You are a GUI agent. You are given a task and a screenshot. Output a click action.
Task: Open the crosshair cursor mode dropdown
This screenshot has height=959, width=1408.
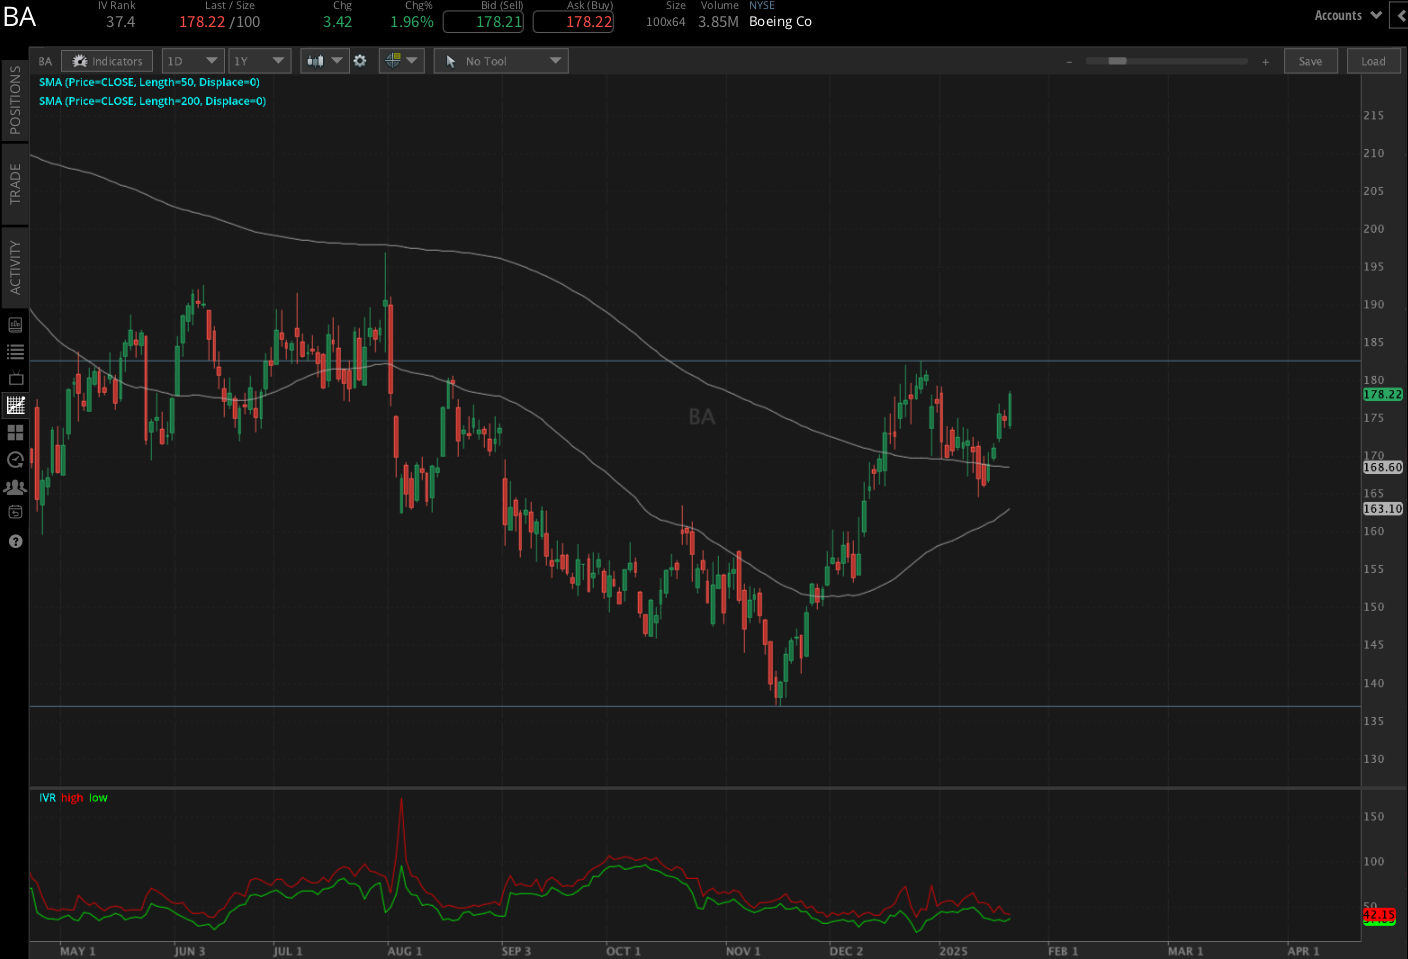[x=401, y=61]
